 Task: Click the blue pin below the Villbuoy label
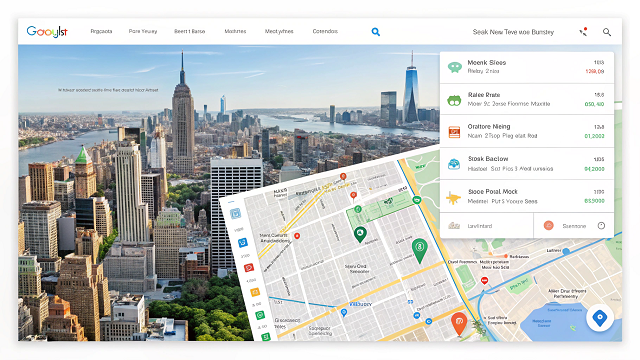pos(344,313)
